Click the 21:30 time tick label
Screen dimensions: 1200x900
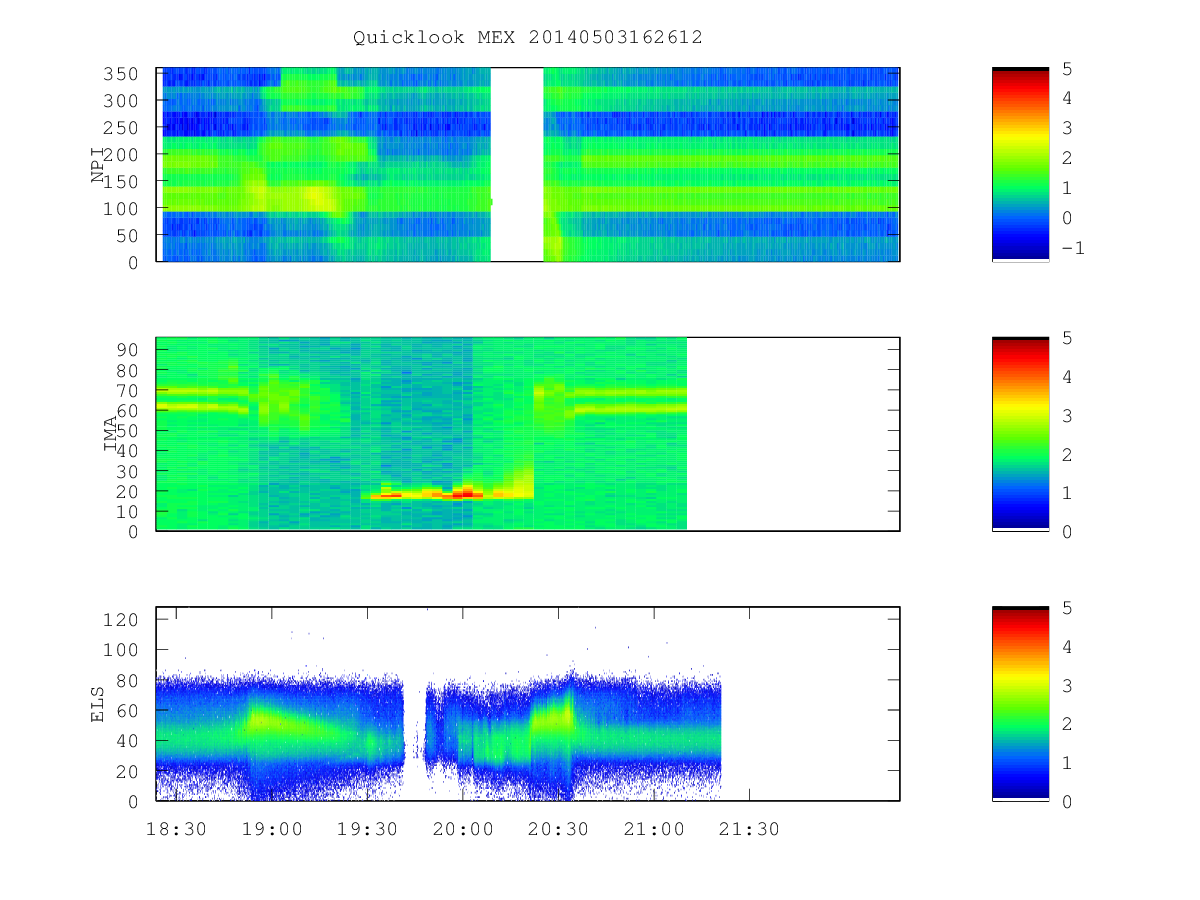(748, 830)
